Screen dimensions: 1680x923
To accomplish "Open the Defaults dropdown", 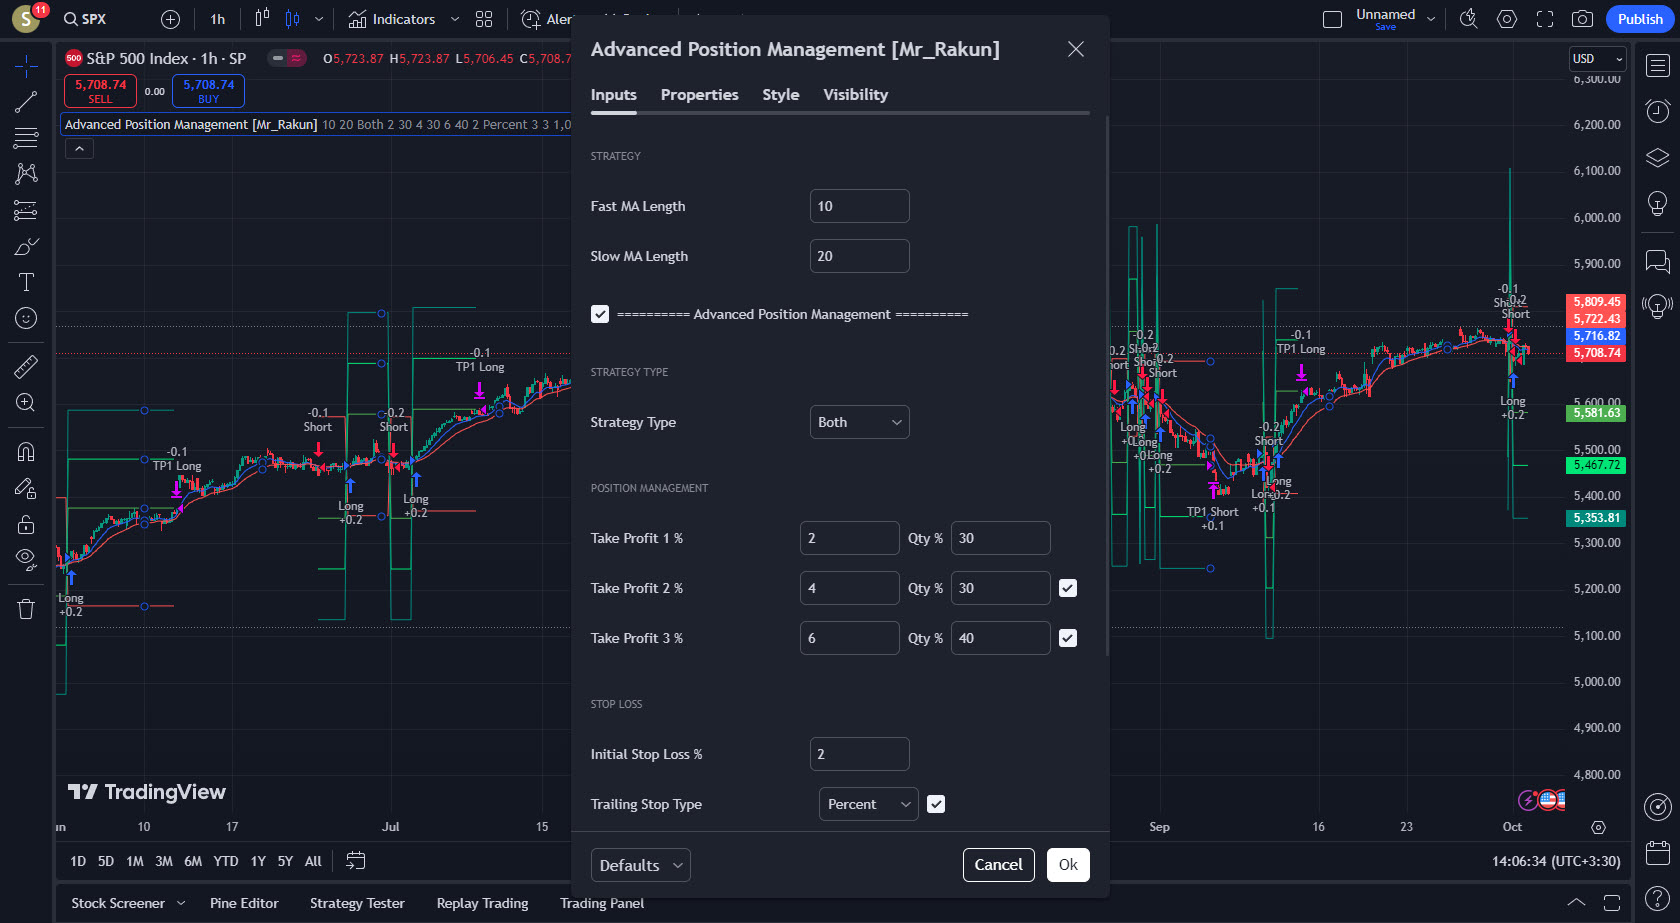I will click(640, 865).
